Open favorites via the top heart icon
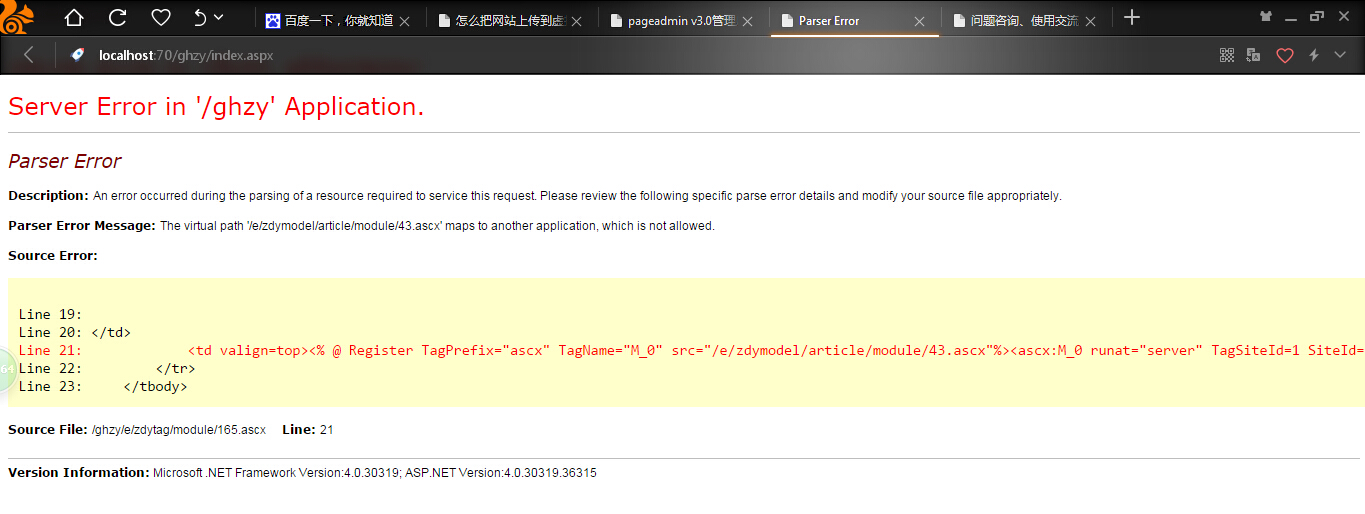This screenshot has height=514, width=1365. point(160,17)
